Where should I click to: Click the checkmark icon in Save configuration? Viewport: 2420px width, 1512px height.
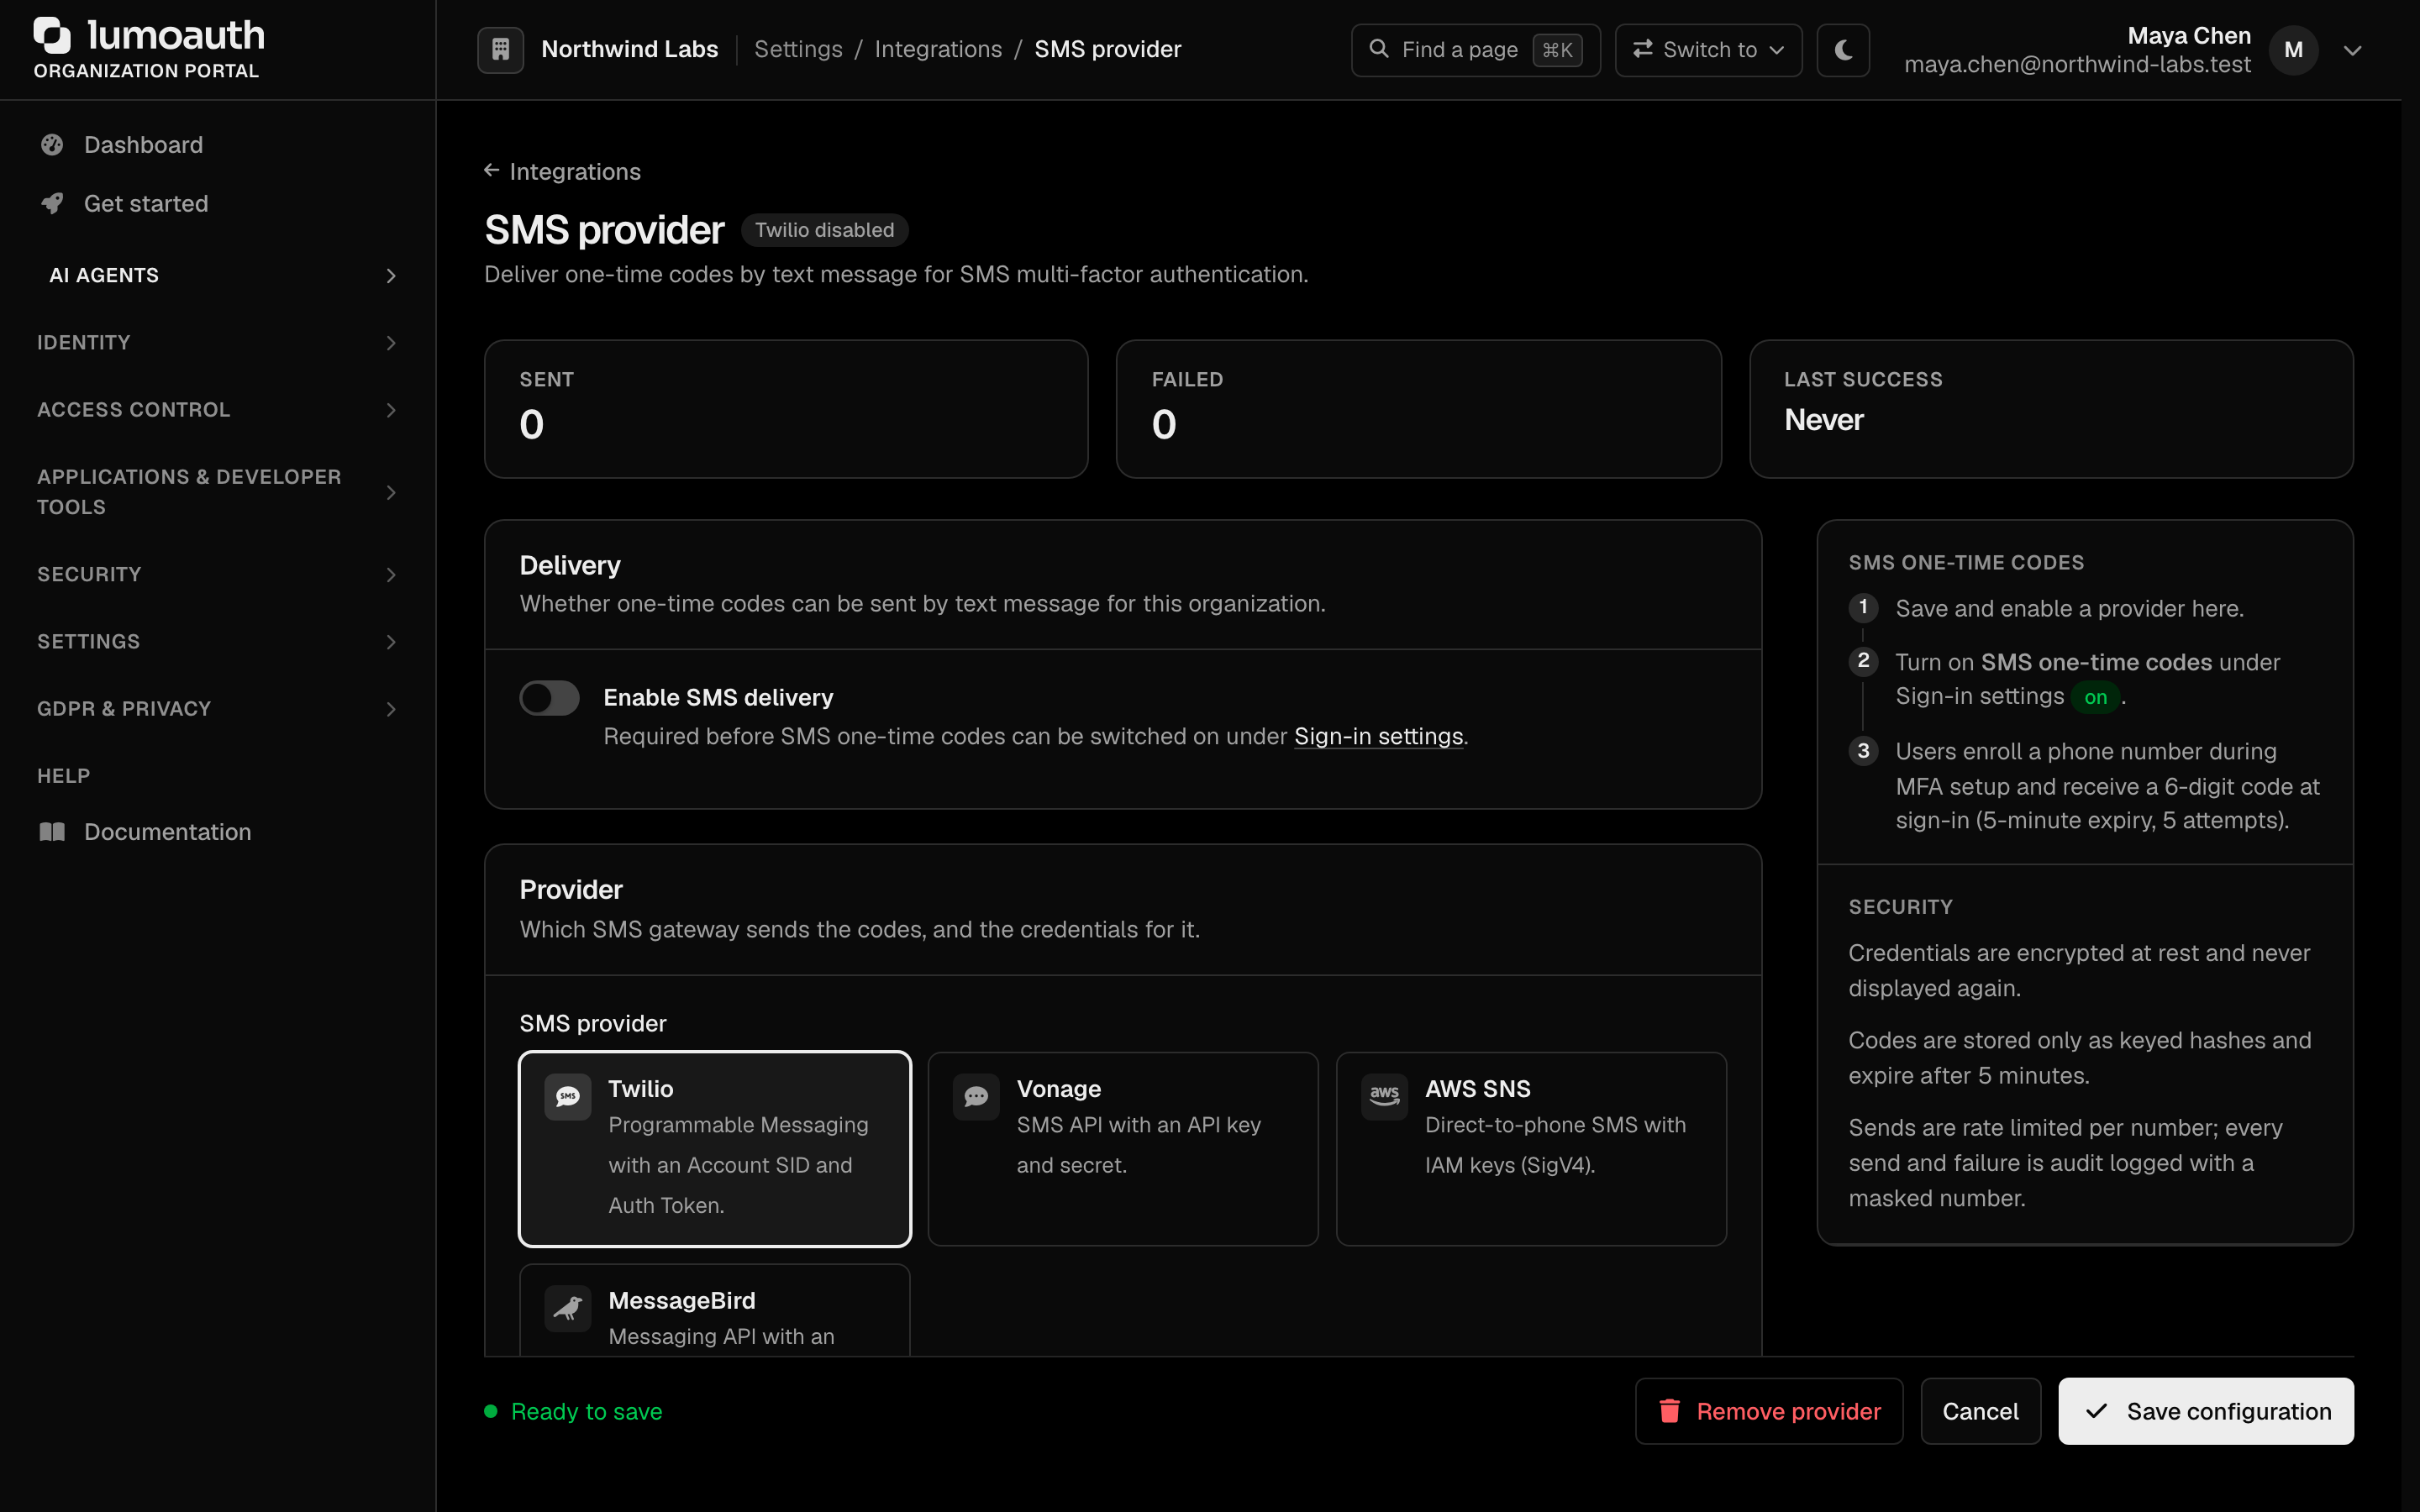[x=2097, y=1411]
